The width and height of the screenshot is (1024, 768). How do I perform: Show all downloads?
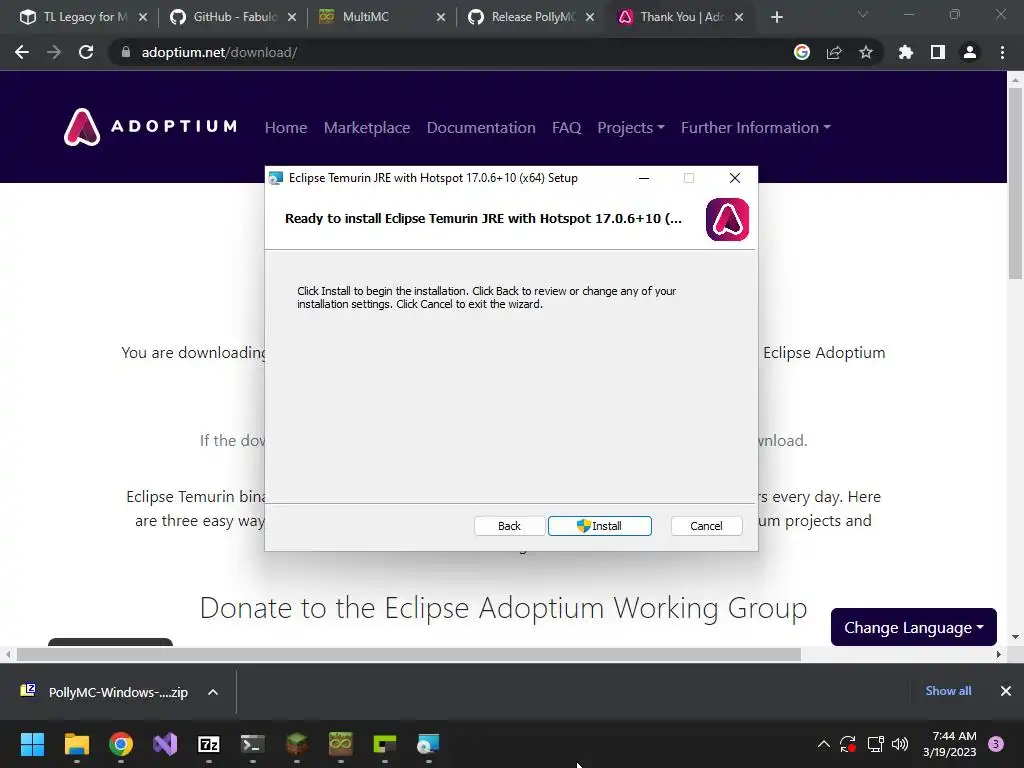[x=948, y=691]
